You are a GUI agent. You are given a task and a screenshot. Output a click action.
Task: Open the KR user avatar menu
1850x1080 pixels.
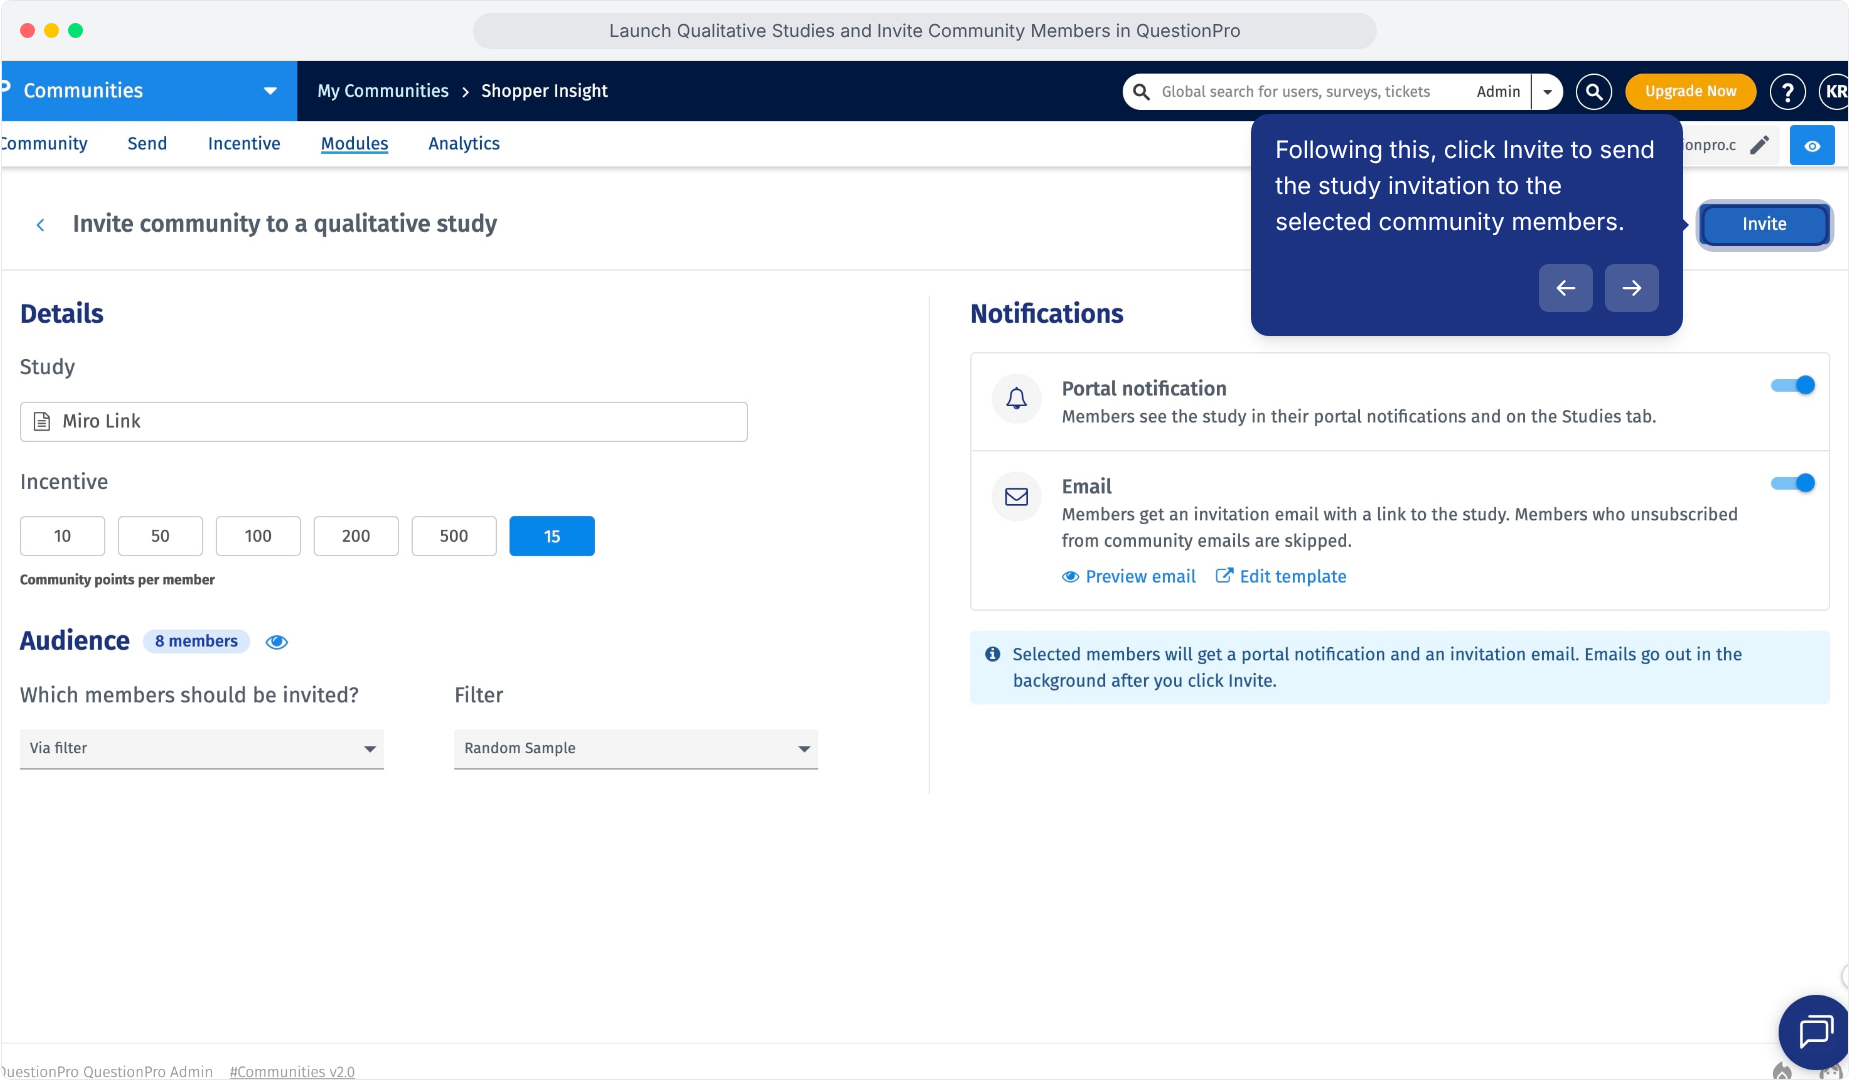[1834, 92]
